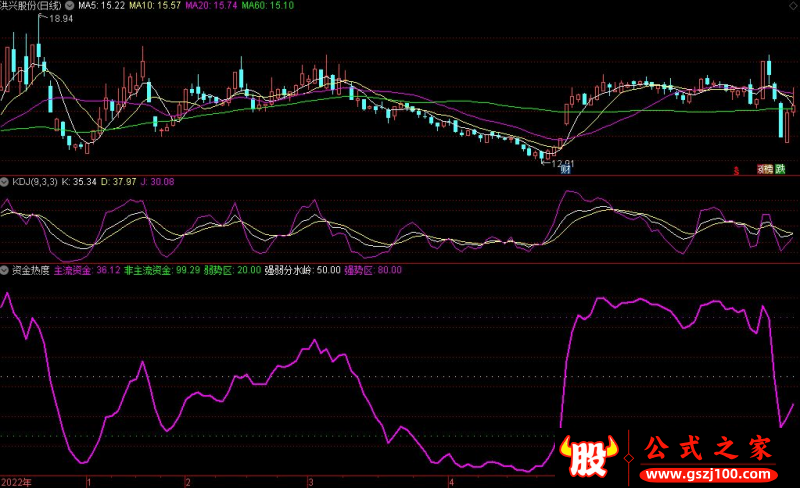Click the 强弱分水岭: 50.00 label
The height and width of the screenshot is (488, 800).
302,269
